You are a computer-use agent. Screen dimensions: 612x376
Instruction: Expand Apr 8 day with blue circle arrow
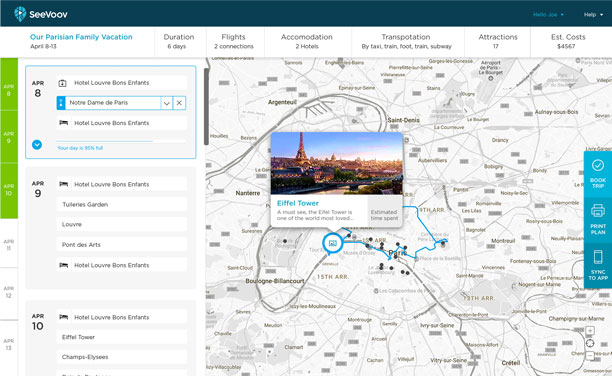point(37,145)
